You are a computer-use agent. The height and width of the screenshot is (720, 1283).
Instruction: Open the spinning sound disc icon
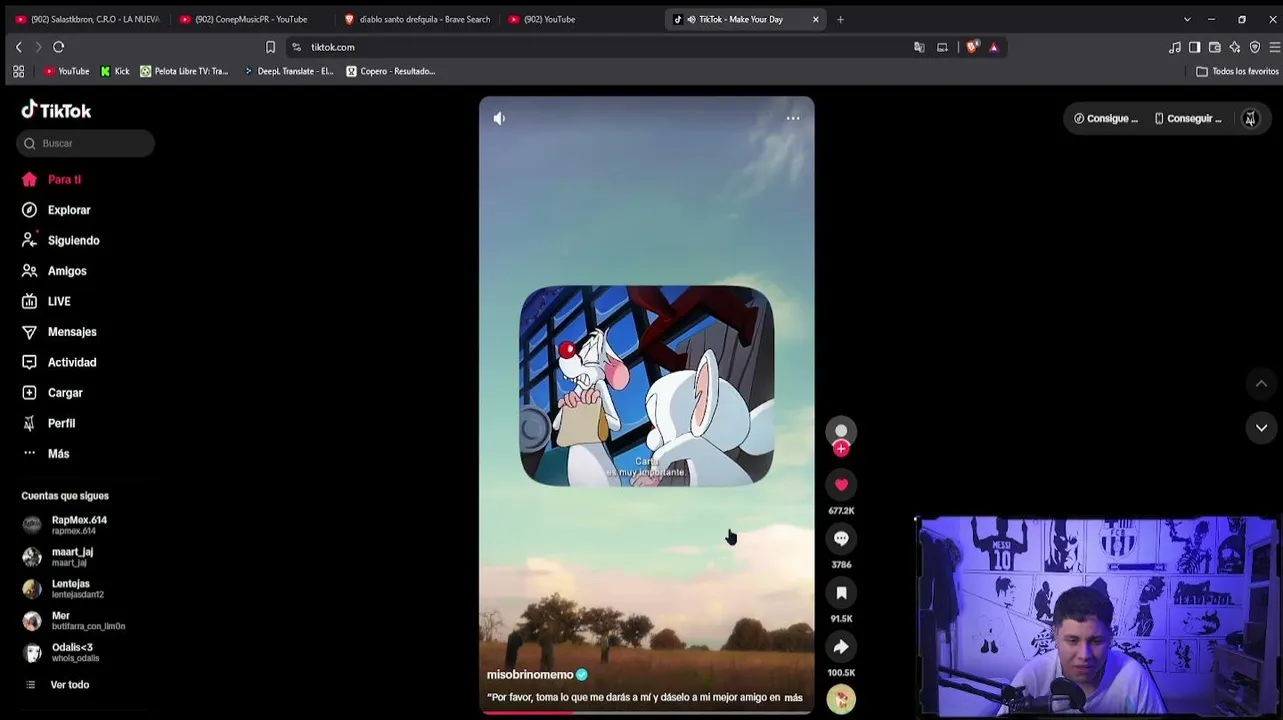point(841,700)
